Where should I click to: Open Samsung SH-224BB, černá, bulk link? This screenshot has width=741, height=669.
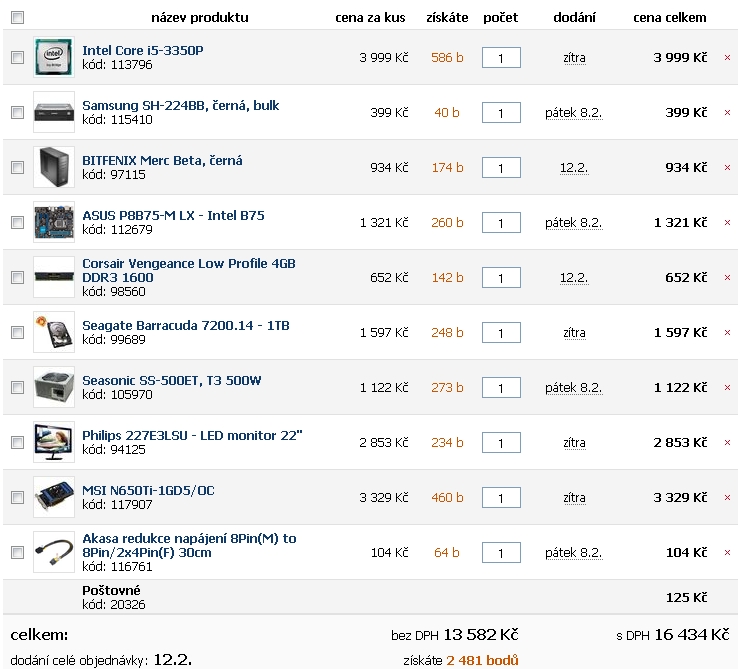coord(181,105)
